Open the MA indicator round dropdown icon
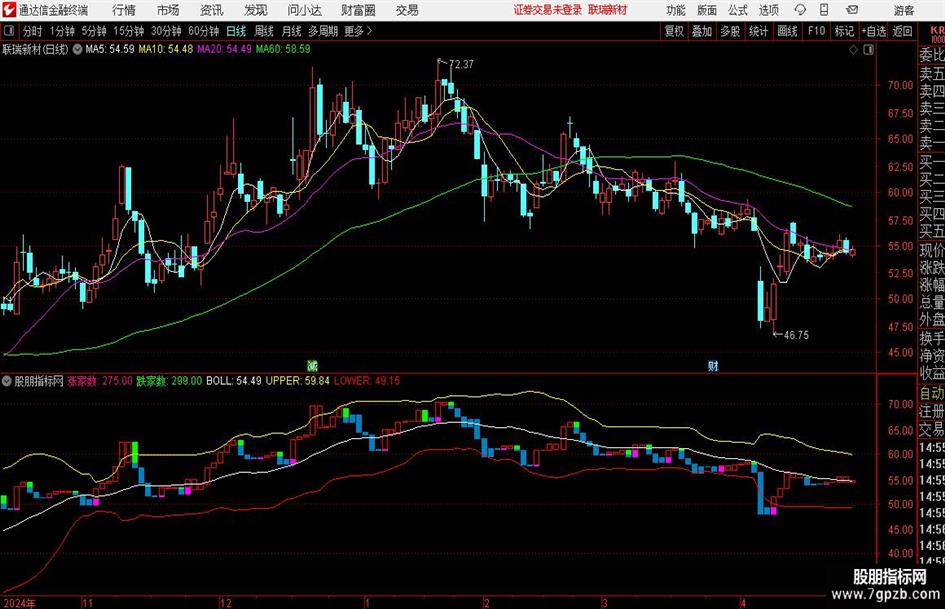 pyautogui.click(x=77, y=49)
